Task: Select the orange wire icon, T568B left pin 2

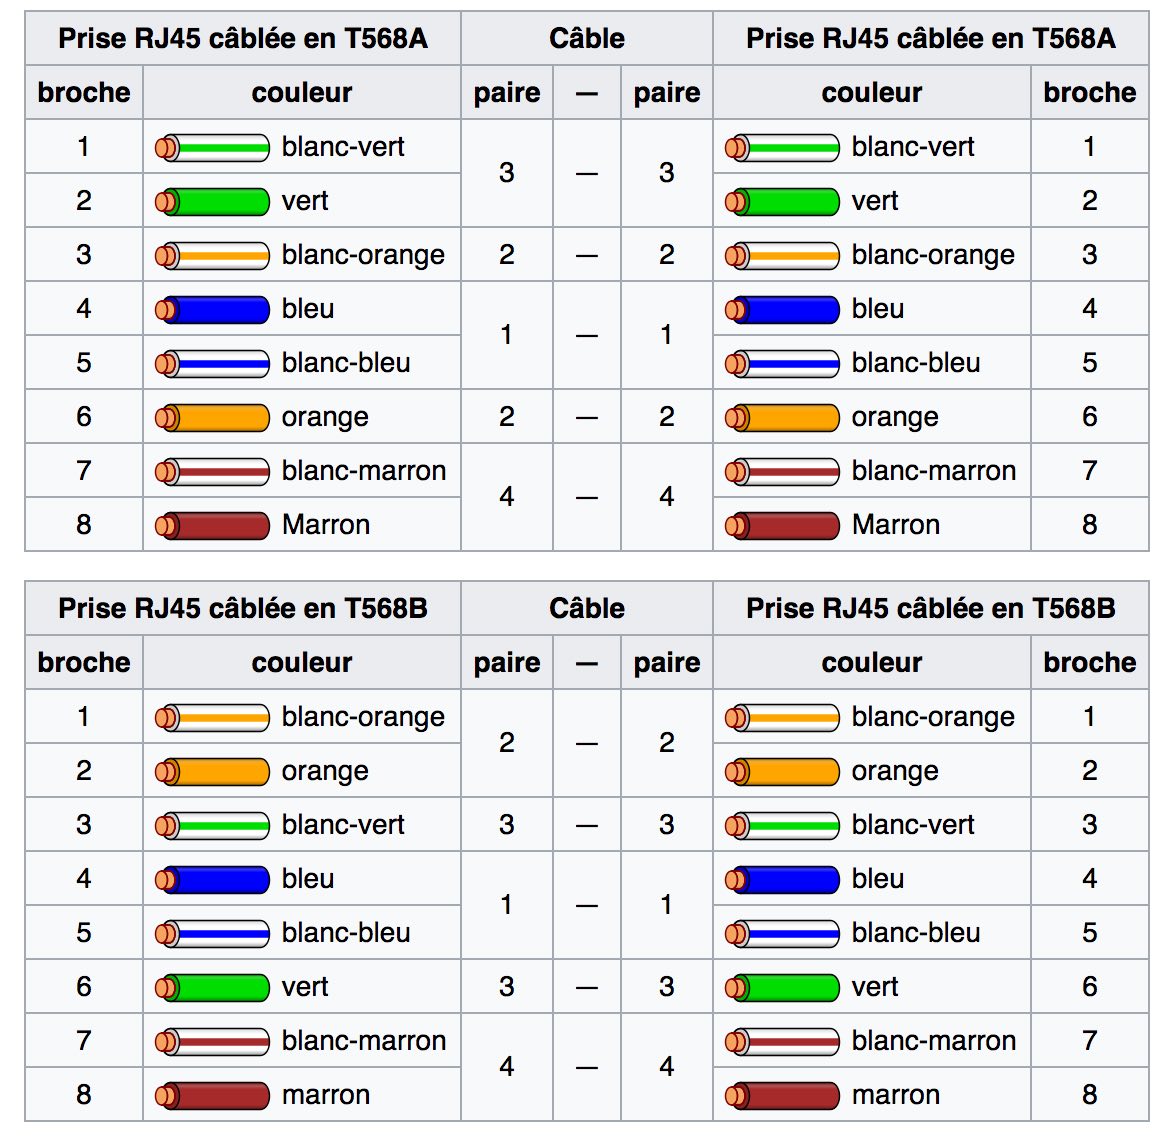Action: tap(212, 772)
